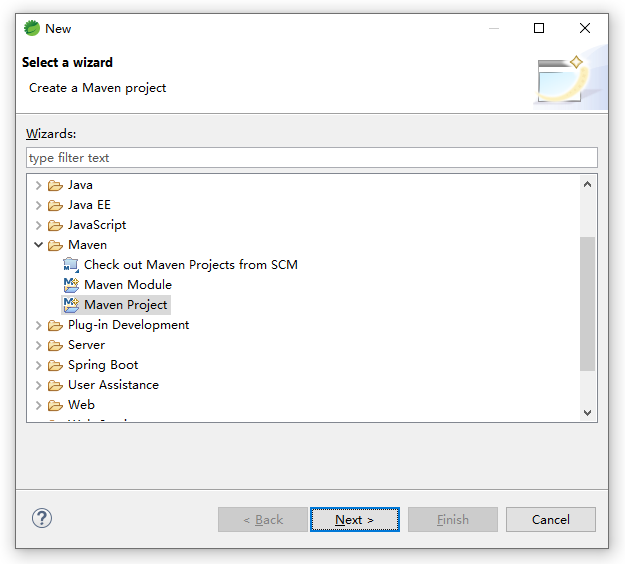Click the Check out Maven Projects icon

click(x=71, y=265)
